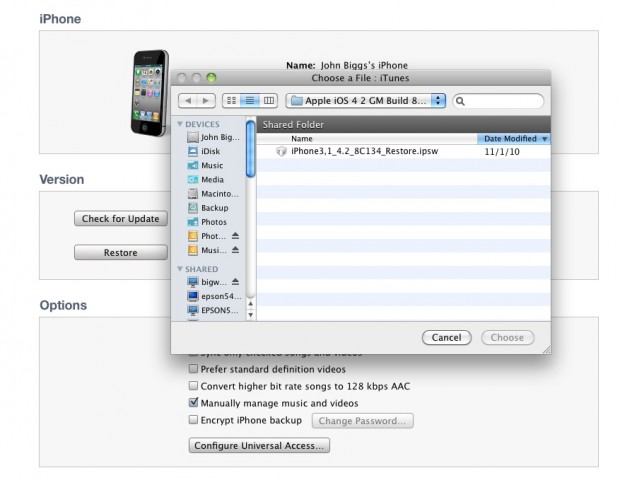
Task: Collapse the DEVICES section in sidebar
Action: click(180, 124)
